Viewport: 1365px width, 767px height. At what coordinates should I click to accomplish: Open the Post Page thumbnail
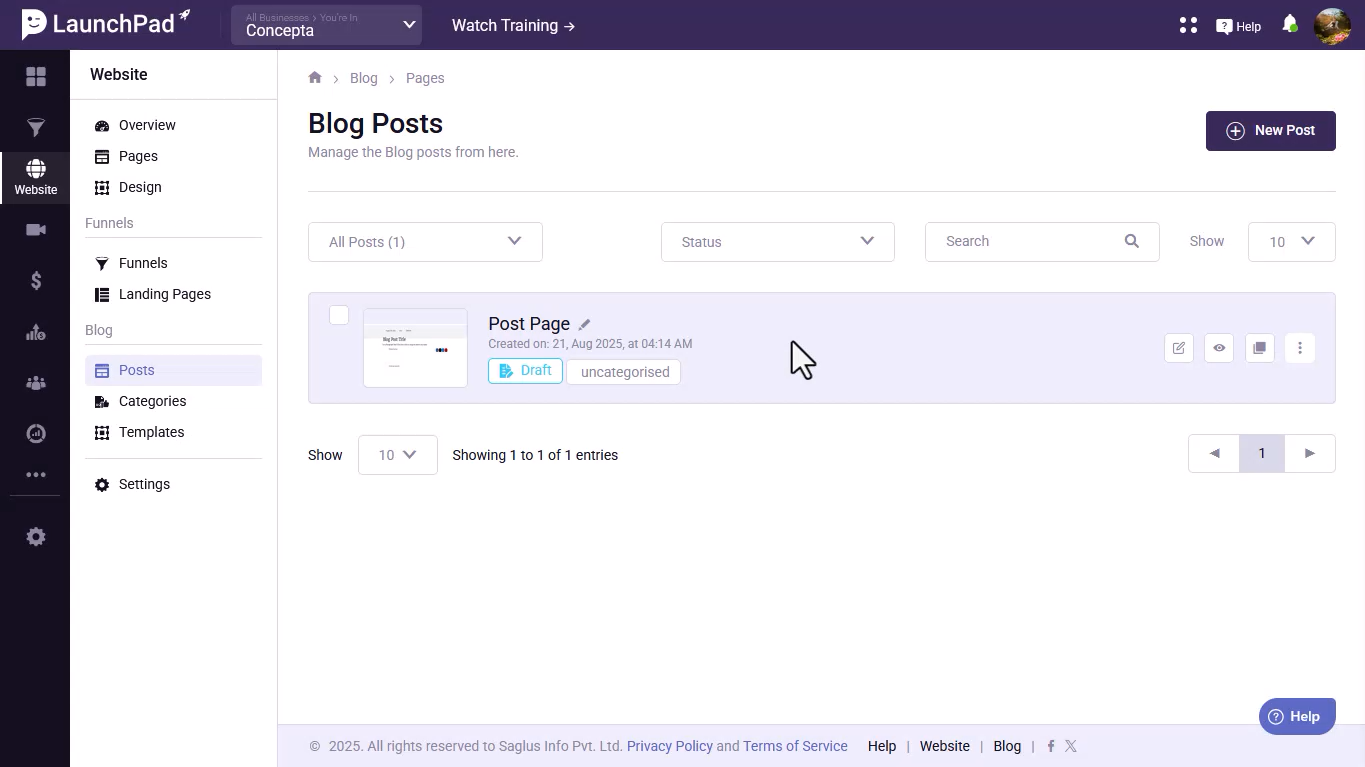point(415,348)
